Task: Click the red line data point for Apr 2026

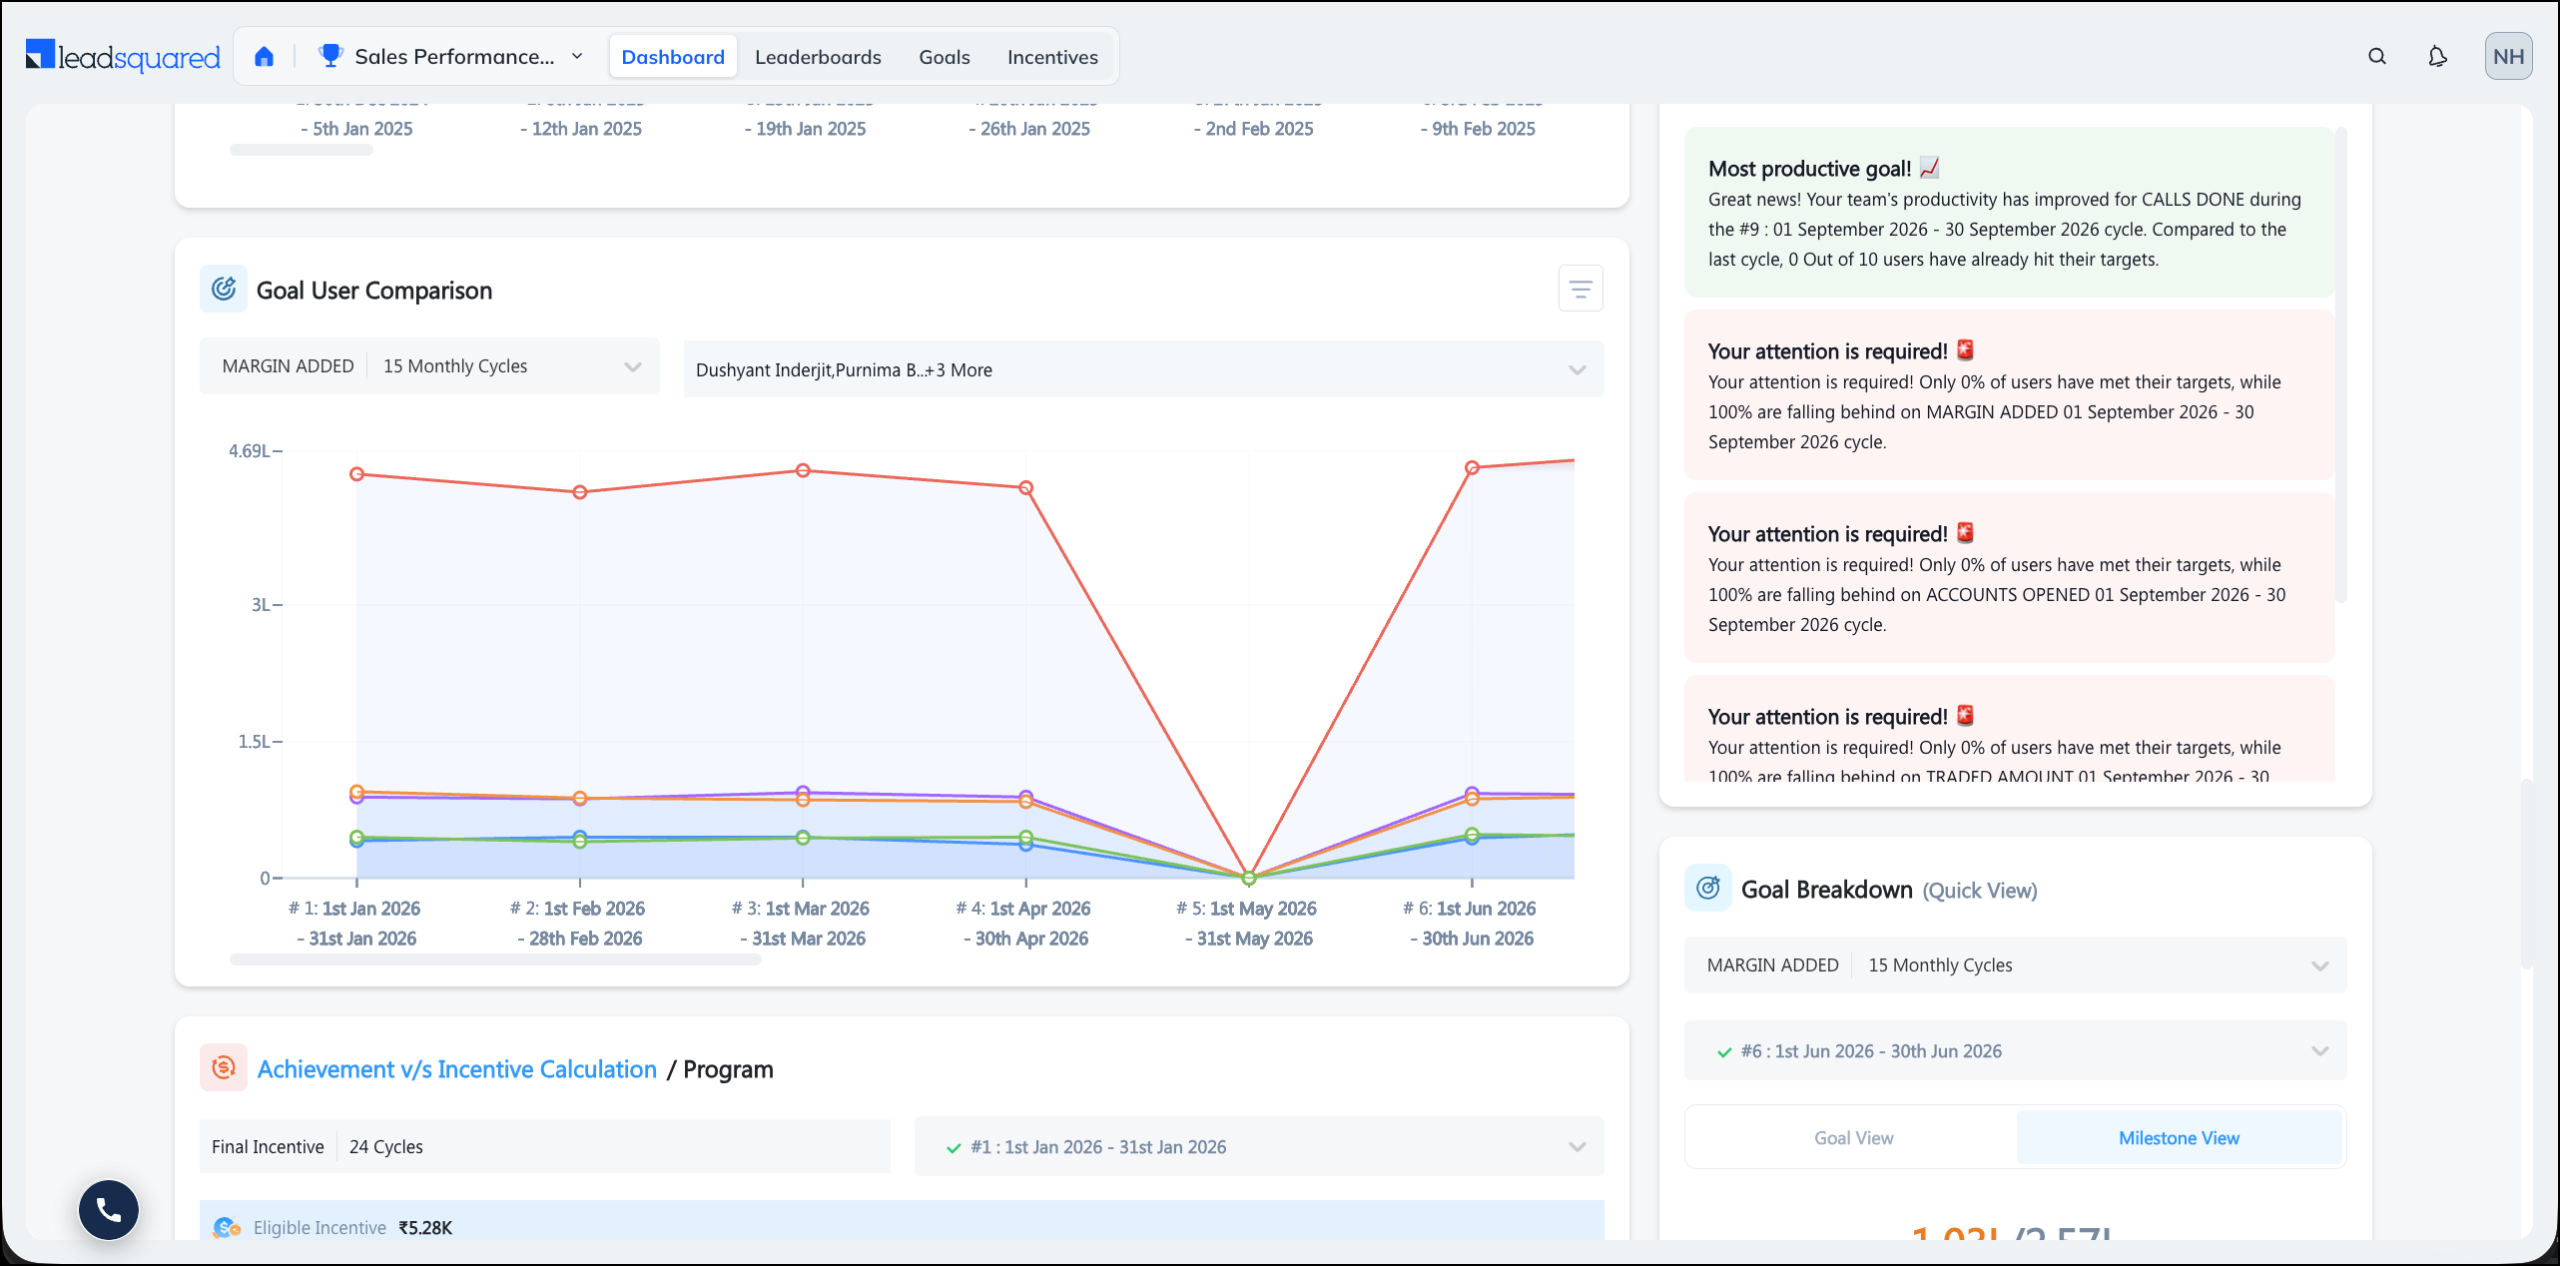Action: pos(1026,488)
